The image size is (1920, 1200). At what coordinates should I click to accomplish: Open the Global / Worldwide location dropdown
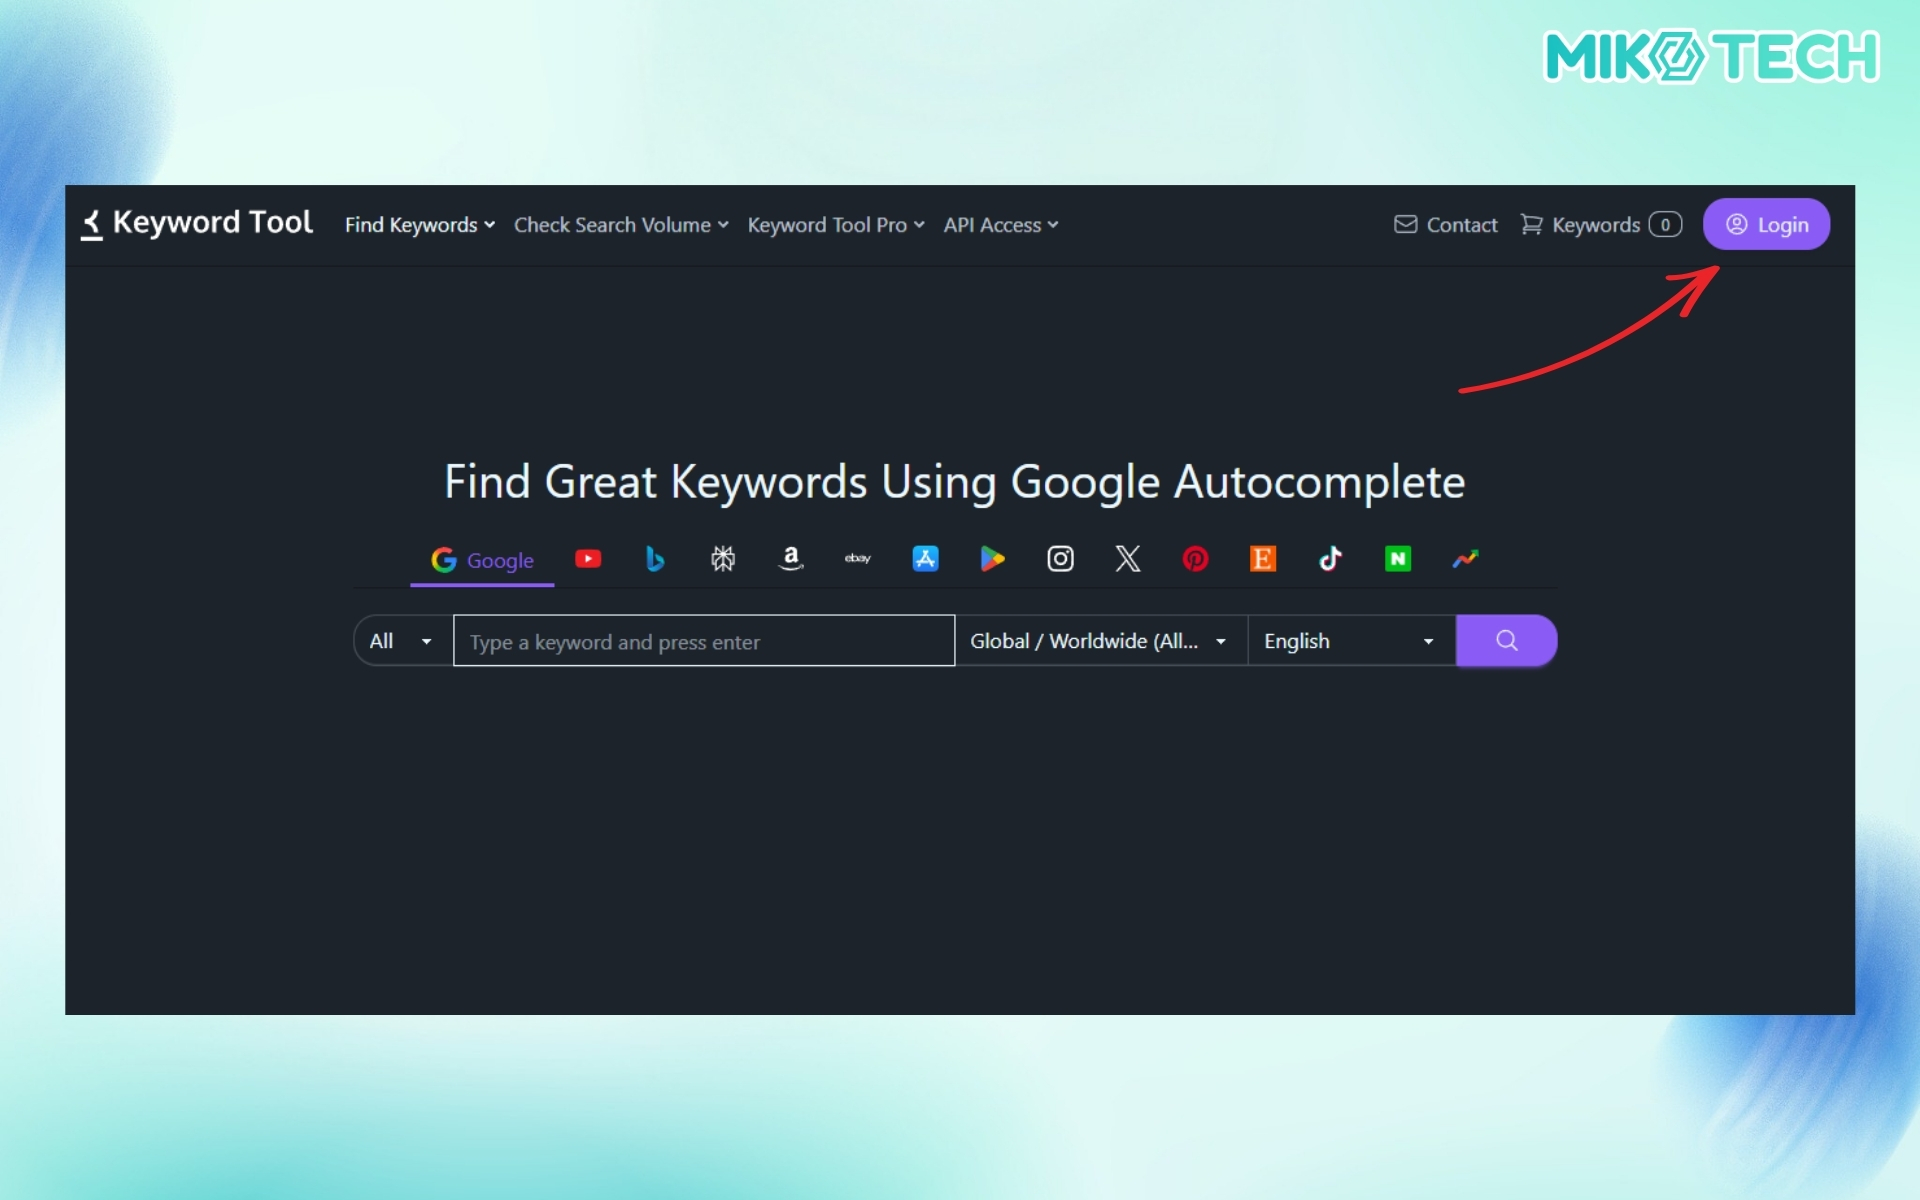1099,641
